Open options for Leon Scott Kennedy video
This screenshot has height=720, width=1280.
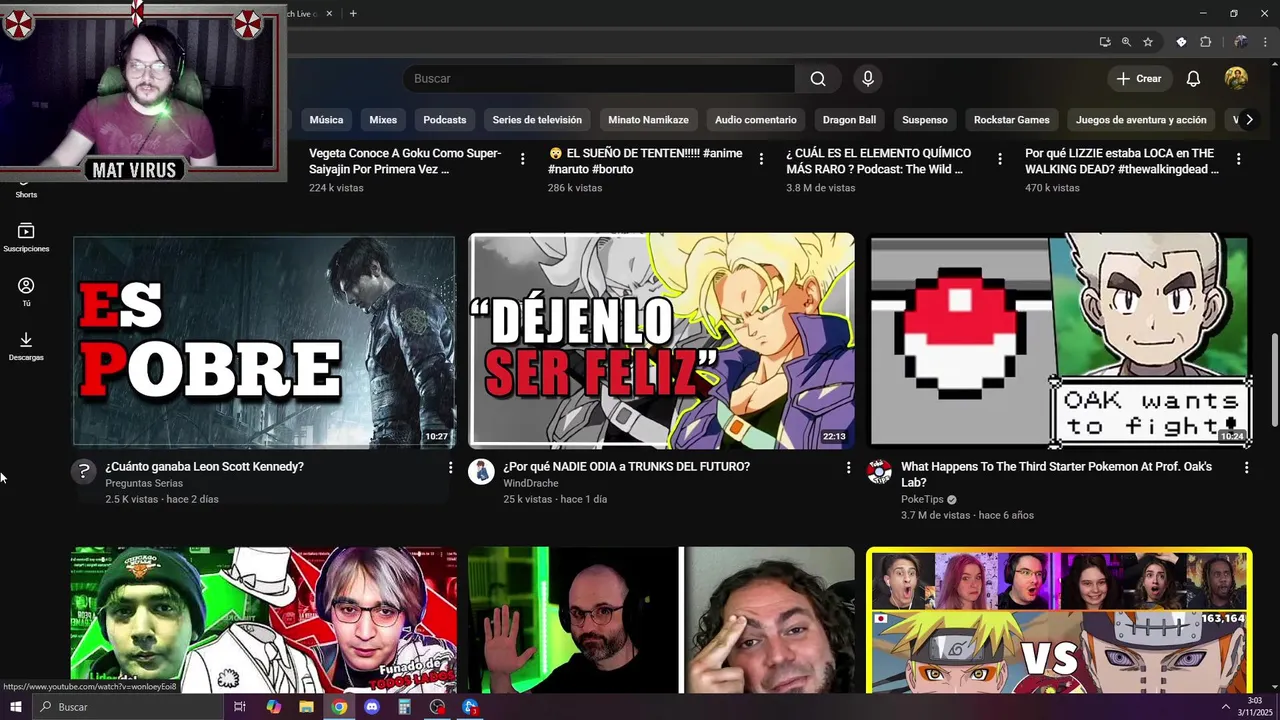[450, 467]
